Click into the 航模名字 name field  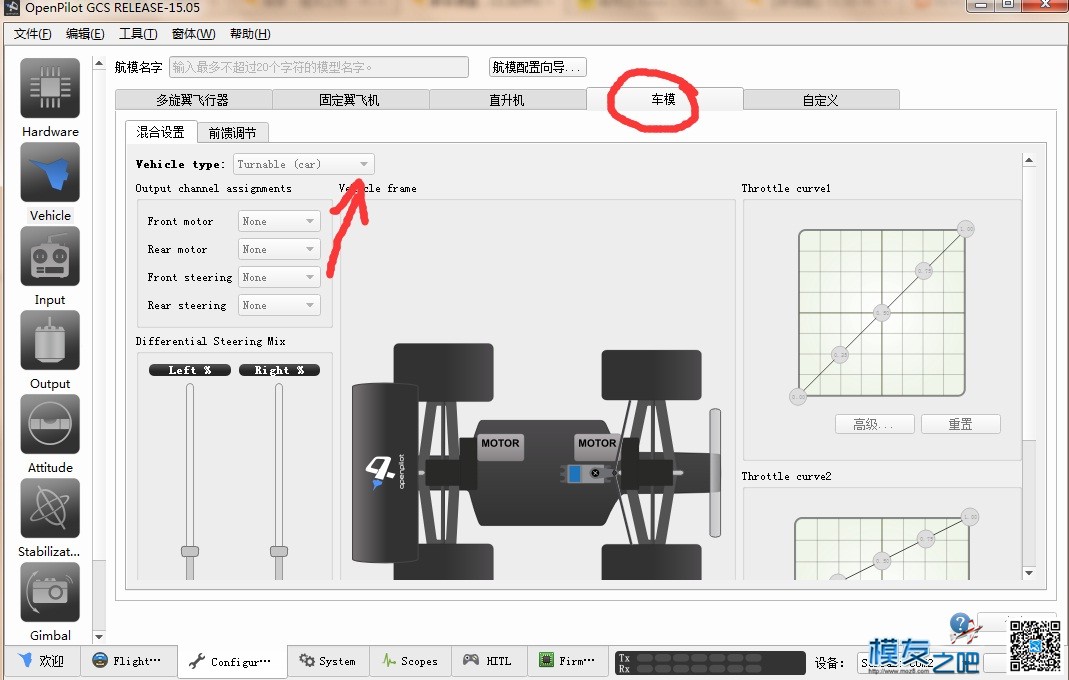318,67
